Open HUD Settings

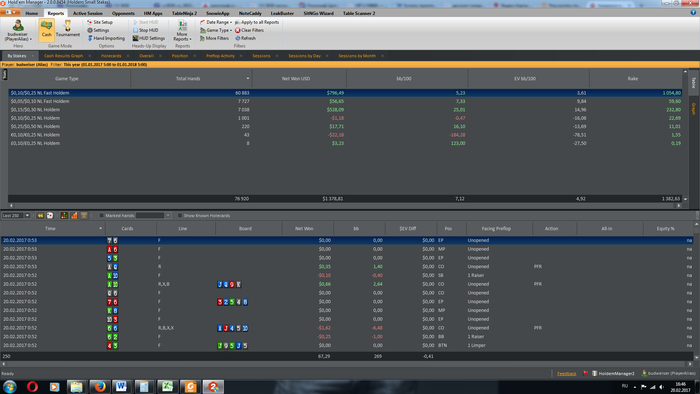(148, 38)
